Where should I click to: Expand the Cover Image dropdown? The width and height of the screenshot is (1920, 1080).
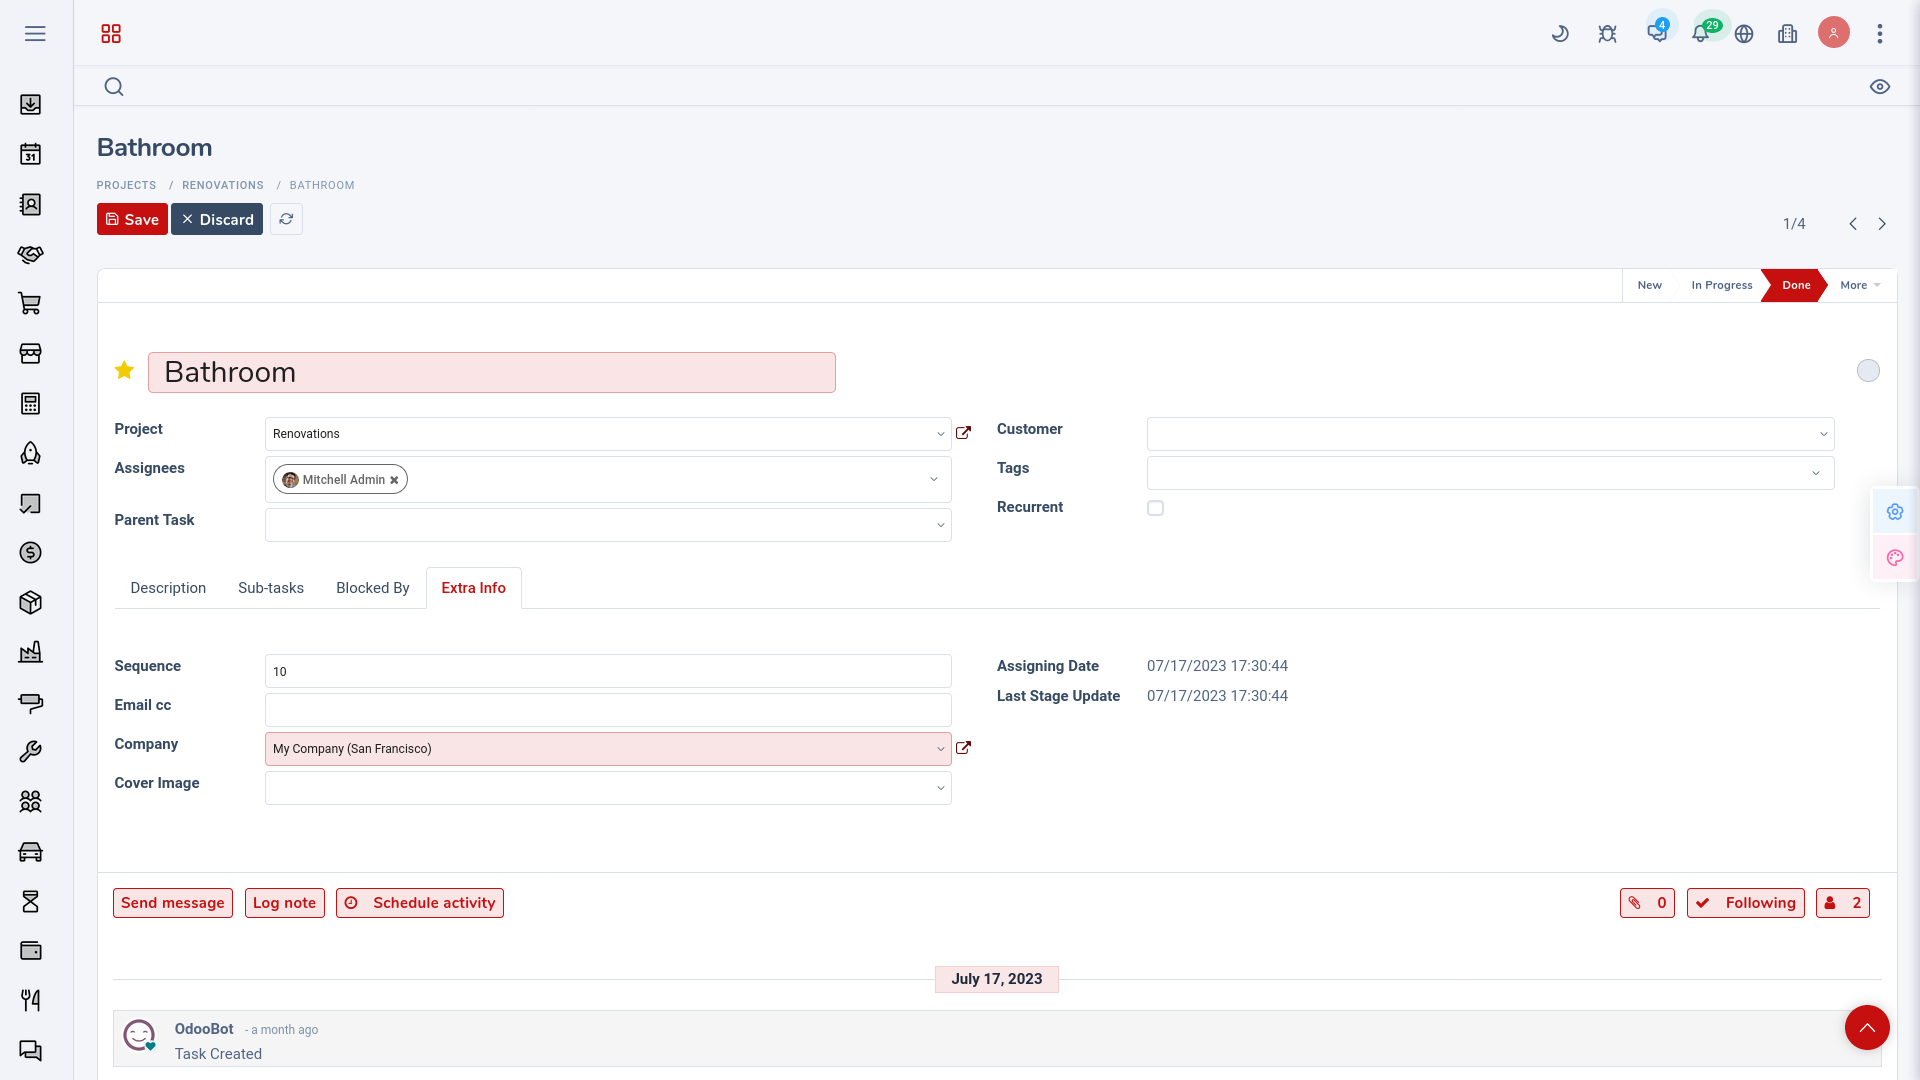pyautogui.click(x=940, y=788)
